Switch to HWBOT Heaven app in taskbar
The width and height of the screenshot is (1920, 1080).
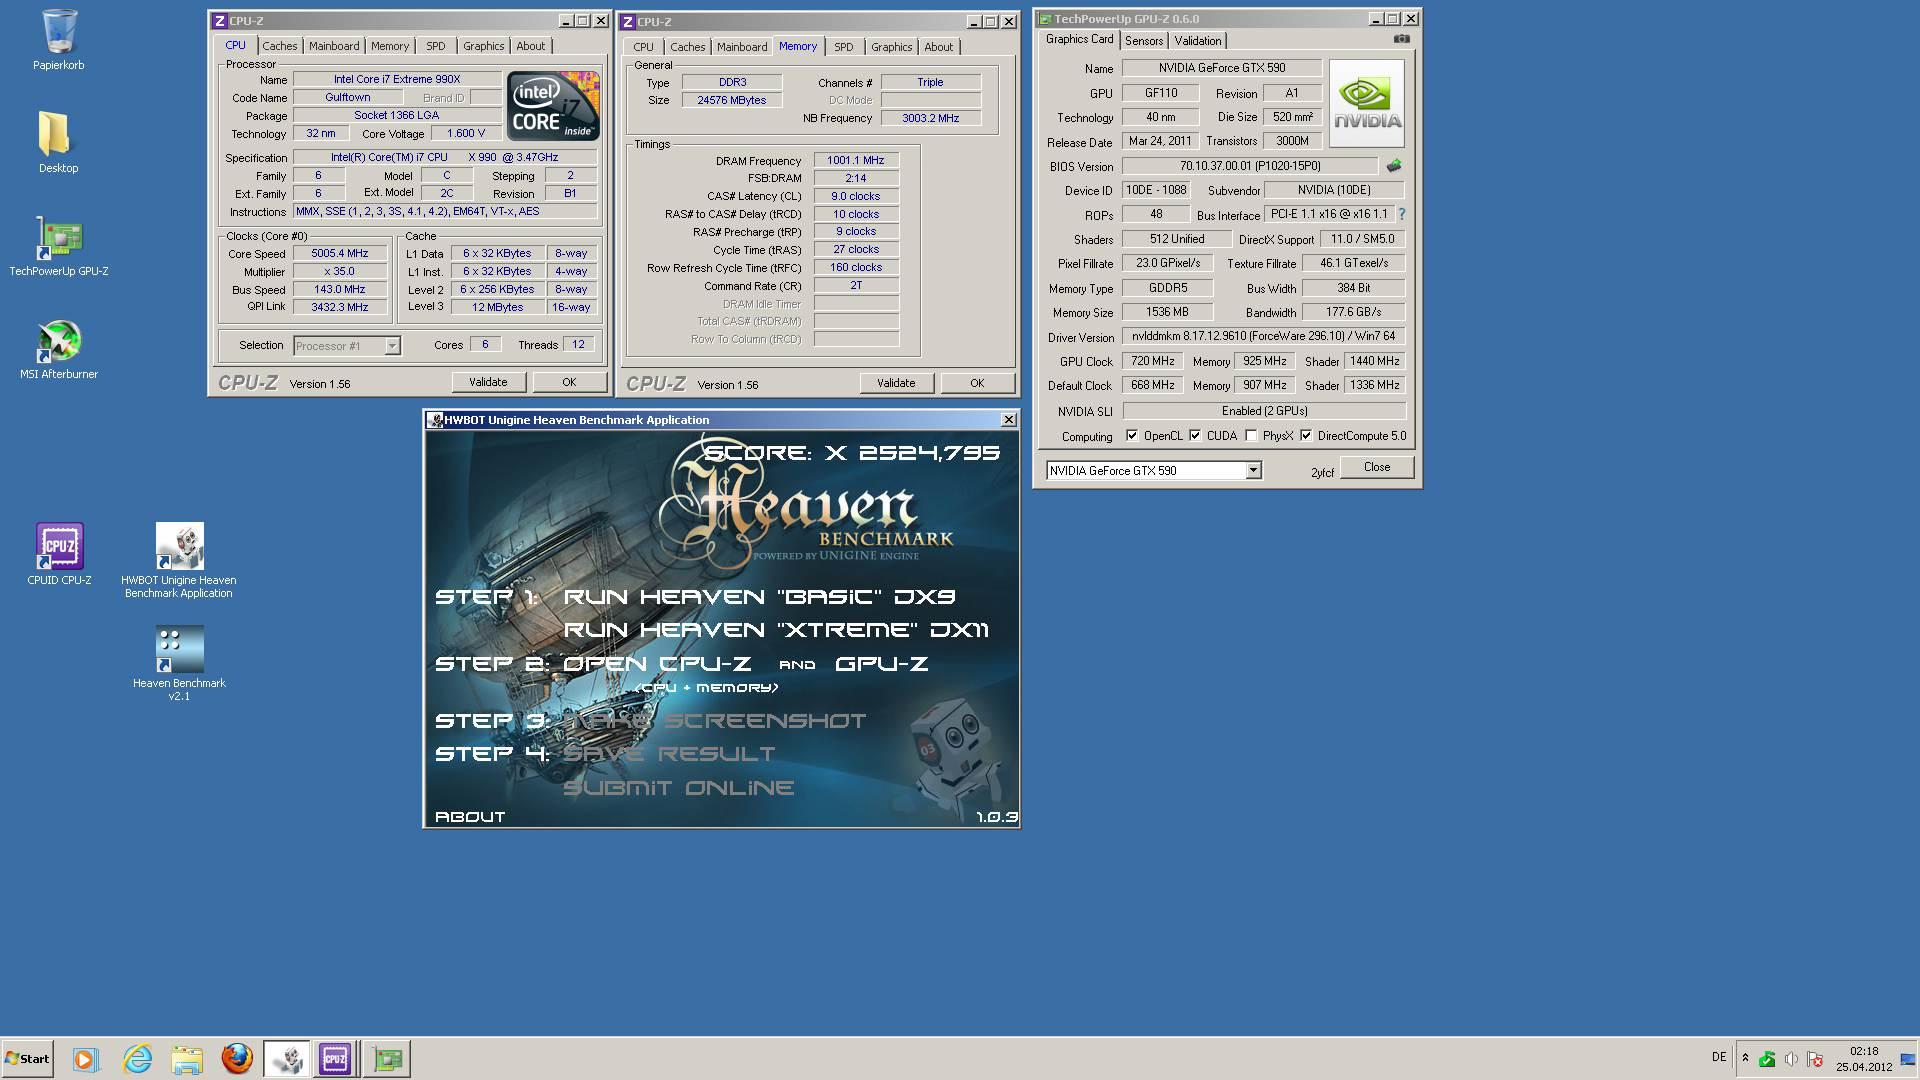pos(287,1059)
